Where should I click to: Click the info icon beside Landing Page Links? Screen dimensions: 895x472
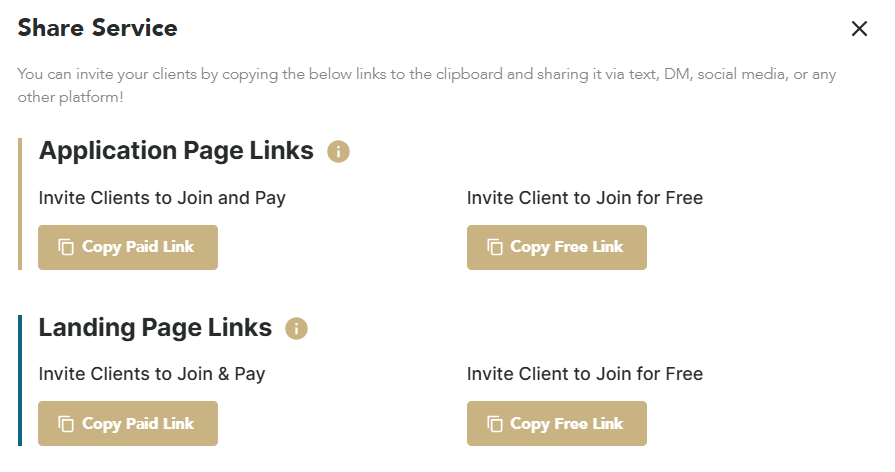pyautogui.click(x=296, y=329)
